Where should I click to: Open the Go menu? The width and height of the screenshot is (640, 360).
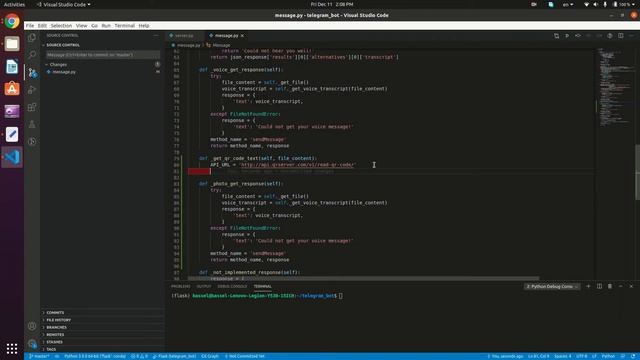pos(94,25)
